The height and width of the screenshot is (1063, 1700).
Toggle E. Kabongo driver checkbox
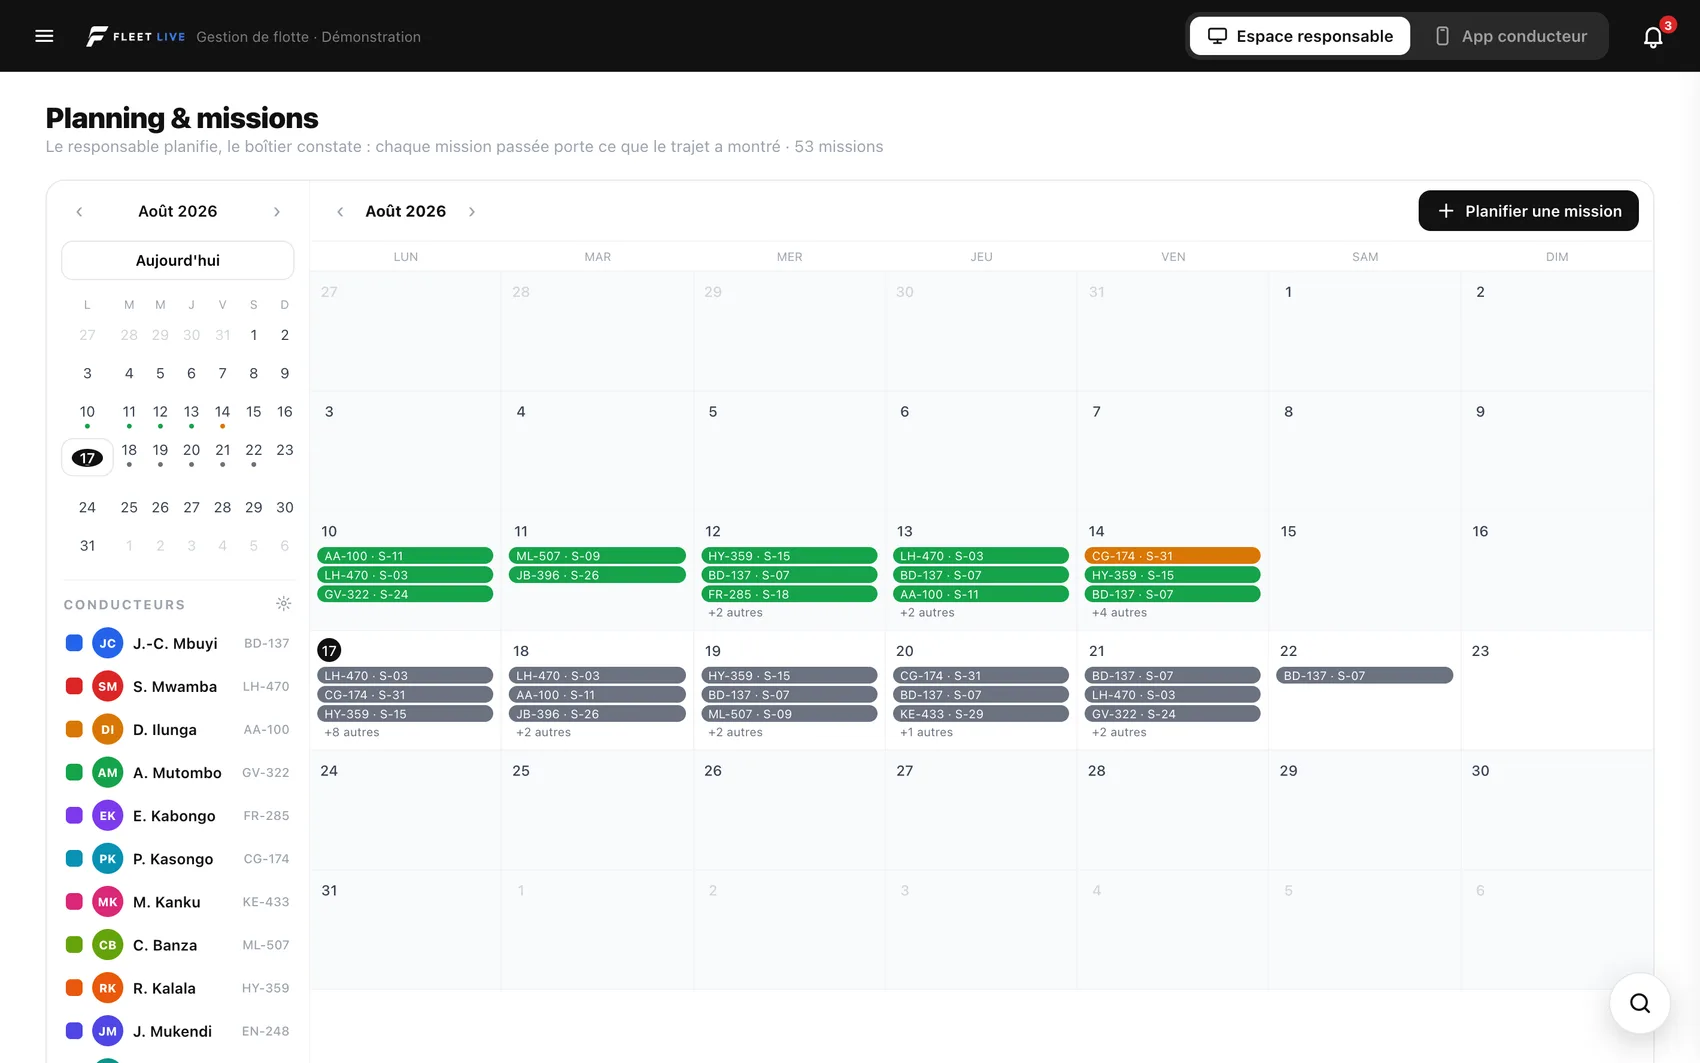pyautogui.click(x=74, y=815)
